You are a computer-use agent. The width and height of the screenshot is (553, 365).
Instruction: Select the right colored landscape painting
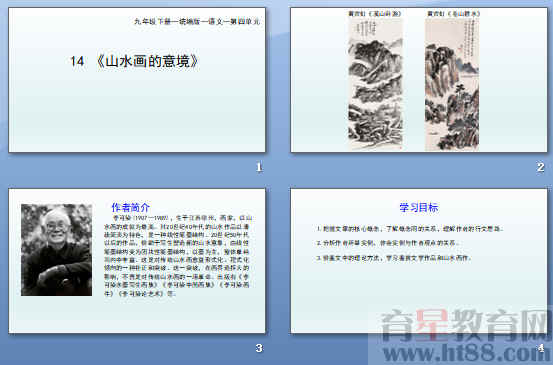pyautogui.click(x=452, y=84)
